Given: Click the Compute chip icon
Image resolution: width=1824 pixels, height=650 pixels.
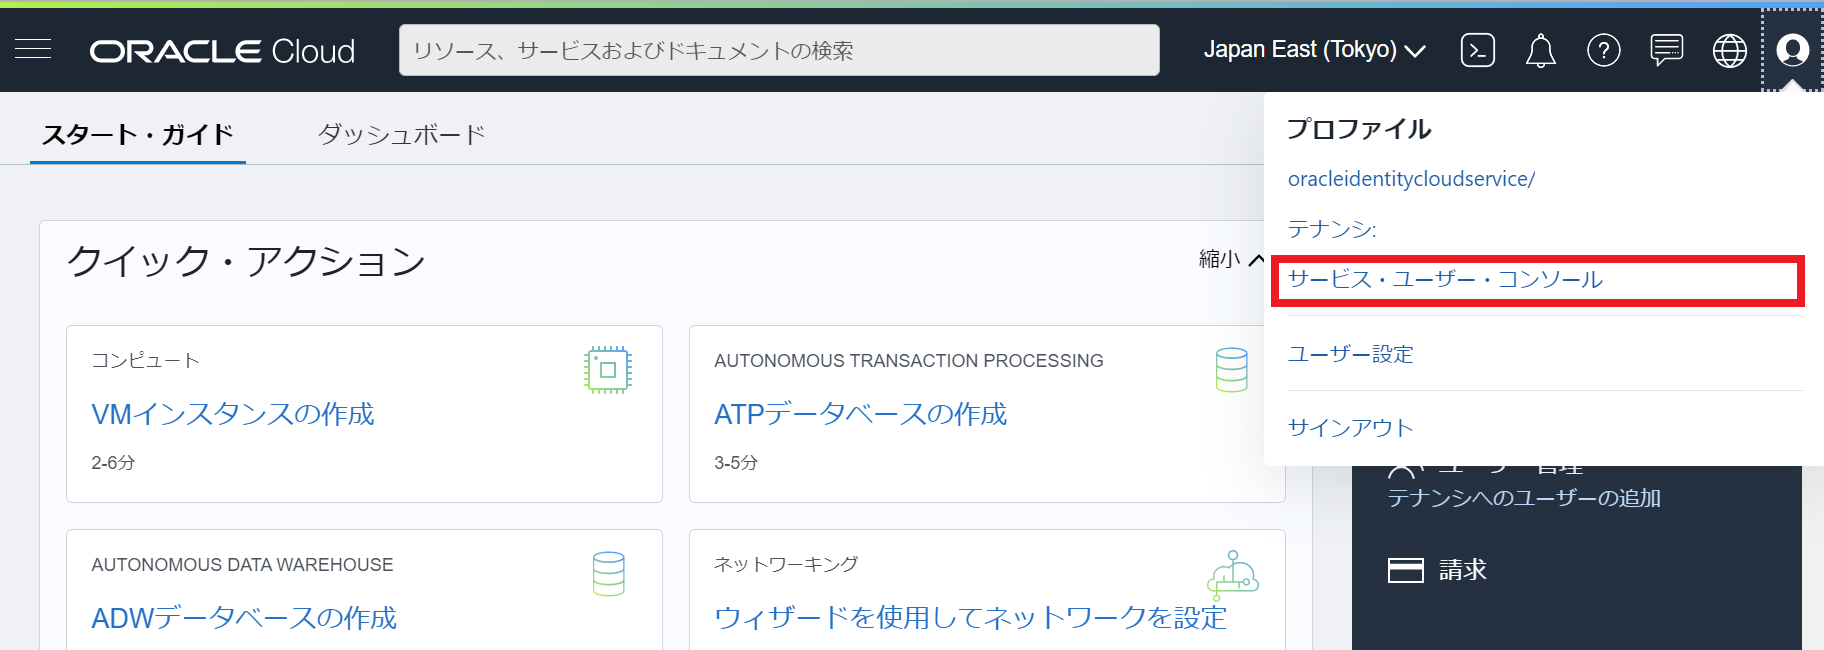Looking at the screenshot, I should coord(608,370).
